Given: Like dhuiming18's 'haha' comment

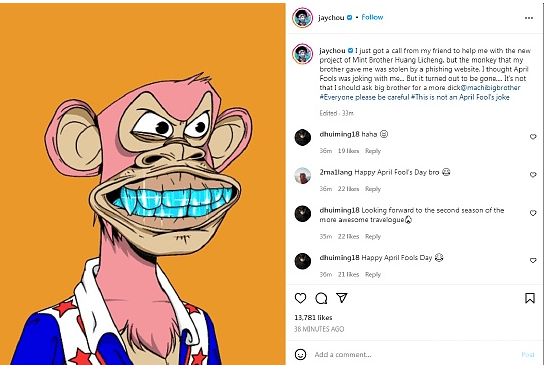Looking at the screenshot, I should (533, 137).
